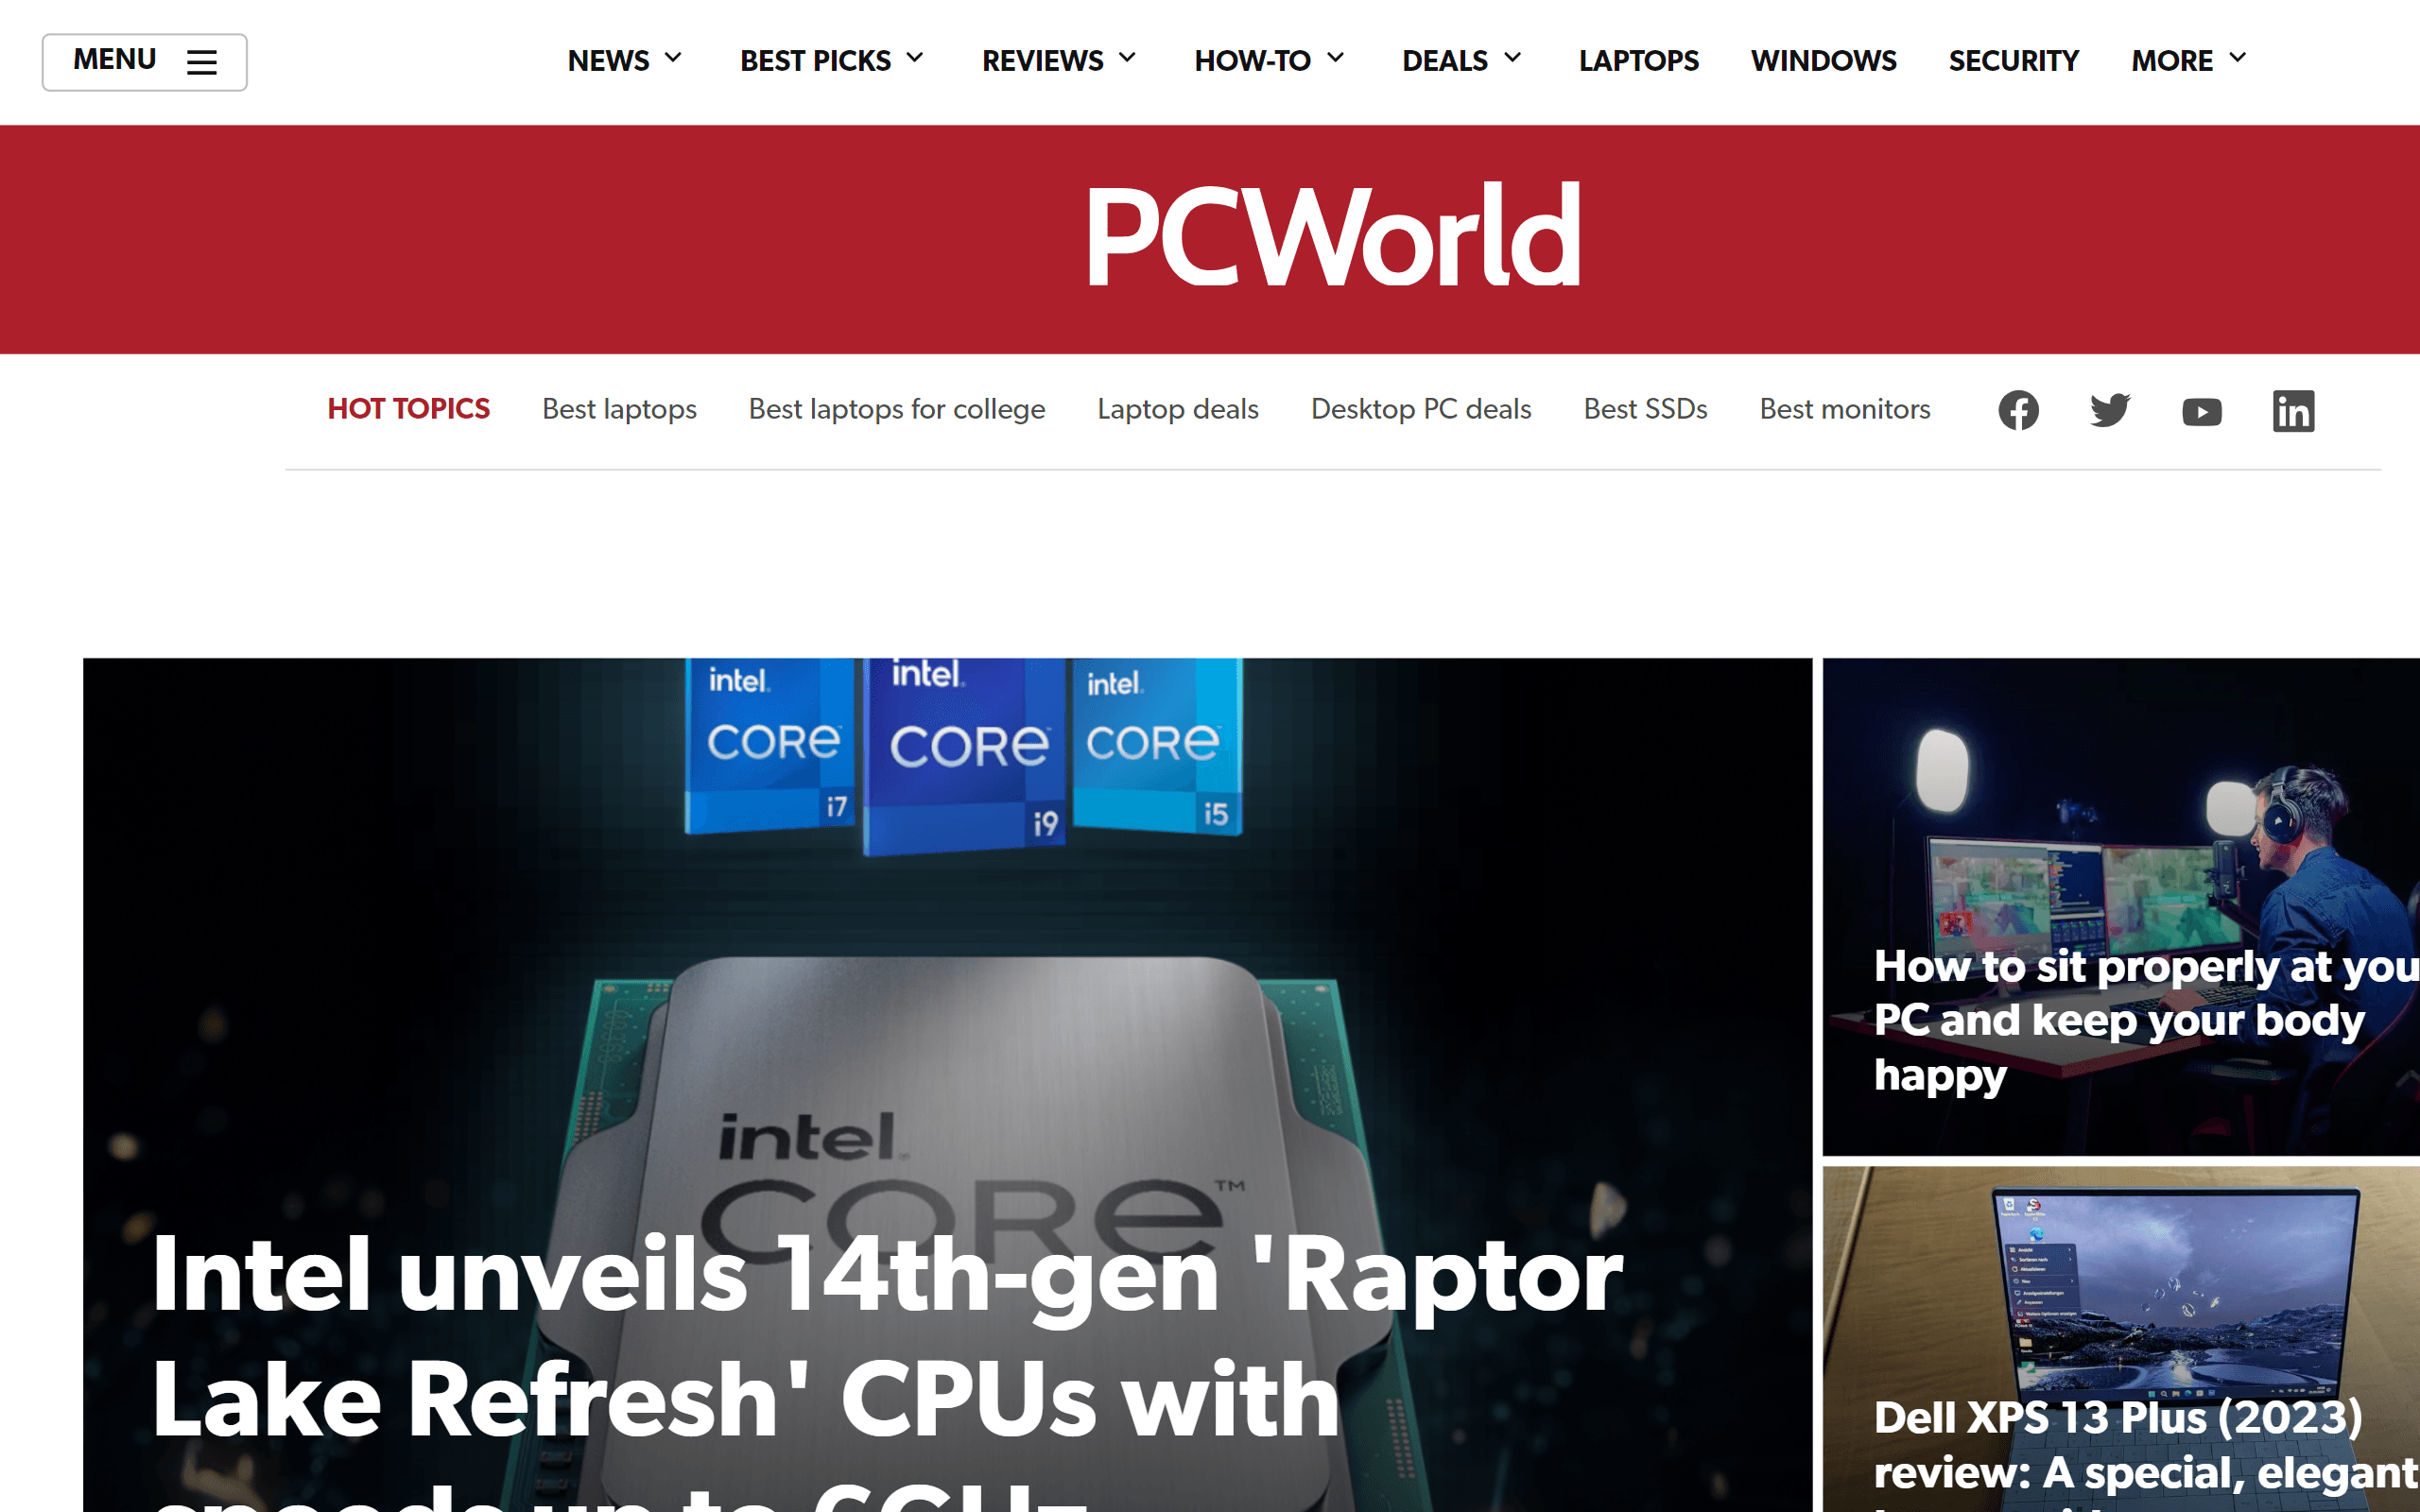Image resolution: width=2420 pixels, height=1512 pixels.
Task: Open PCWorld's YouTube channel icon
Action: tap(2201, 411)
